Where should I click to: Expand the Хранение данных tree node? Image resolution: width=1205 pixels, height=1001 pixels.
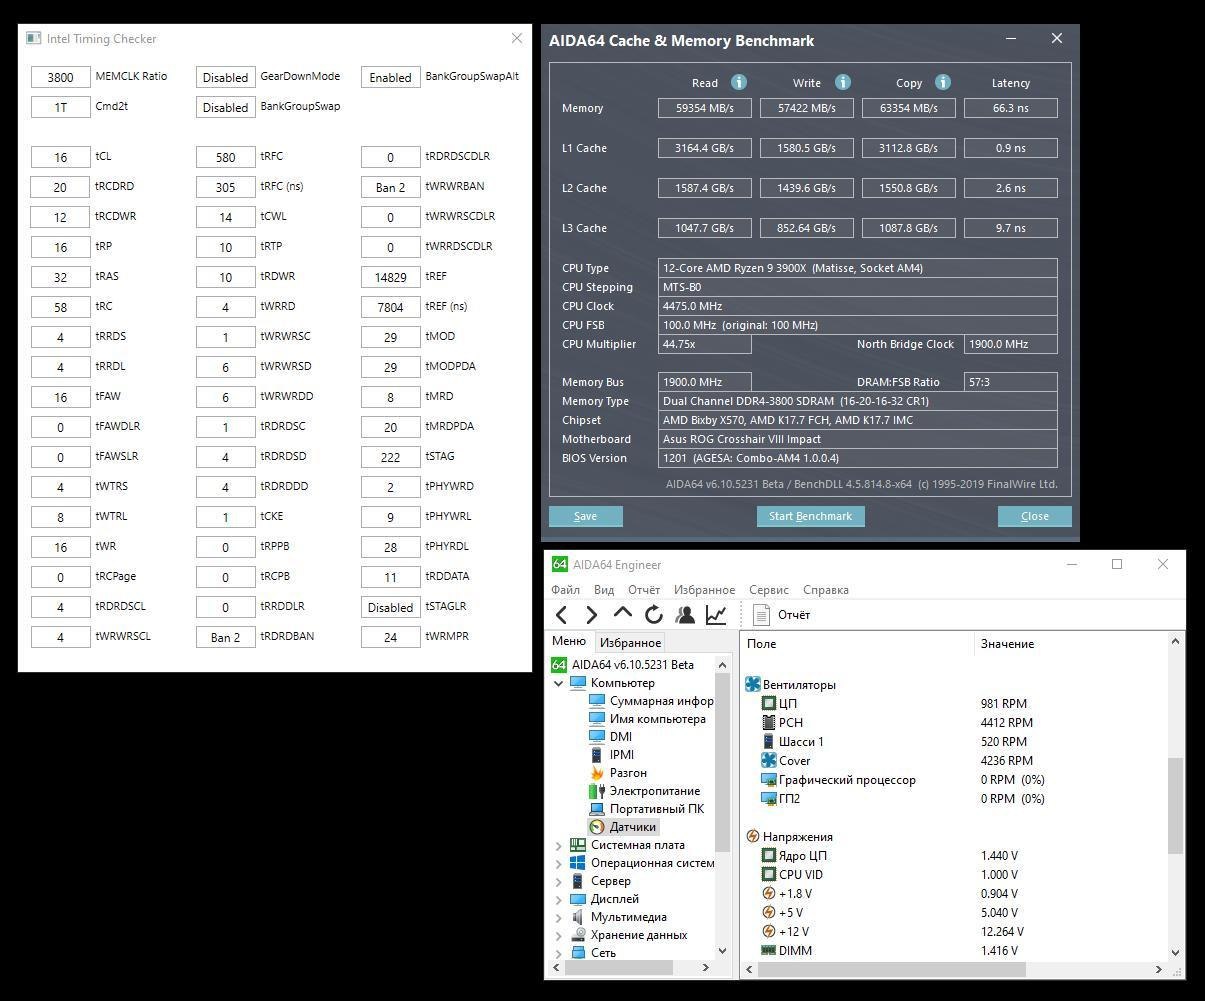(558, 935)
